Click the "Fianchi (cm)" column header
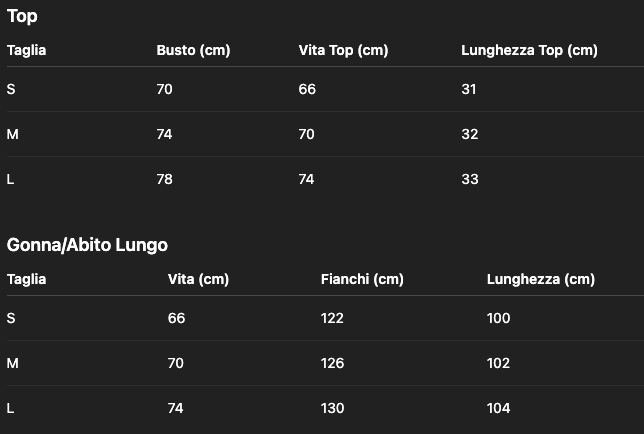The image size is (644, 434). coord(362,279)
